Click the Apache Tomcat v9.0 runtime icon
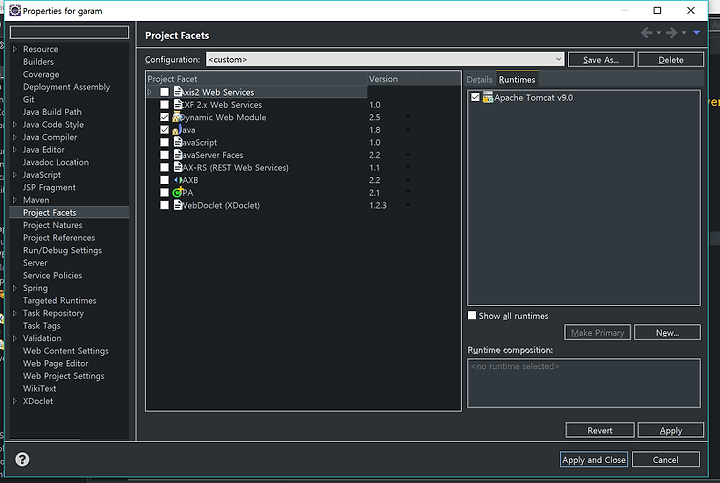This screenshot has width=720, height=483. [x=488, y=97]
